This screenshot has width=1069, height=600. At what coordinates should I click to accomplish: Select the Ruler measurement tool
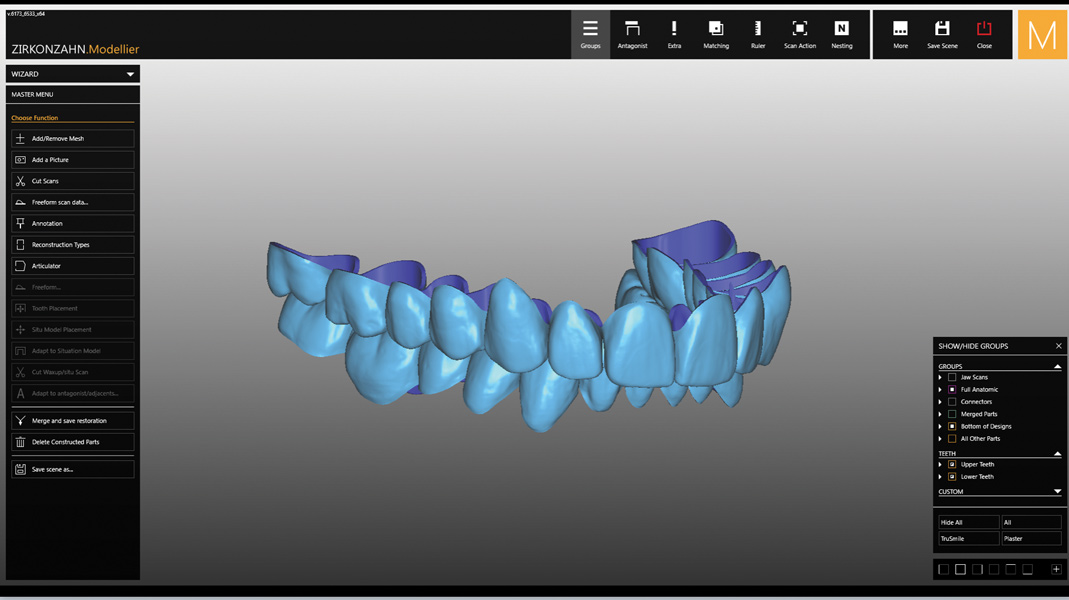click(x=758, y=34)
